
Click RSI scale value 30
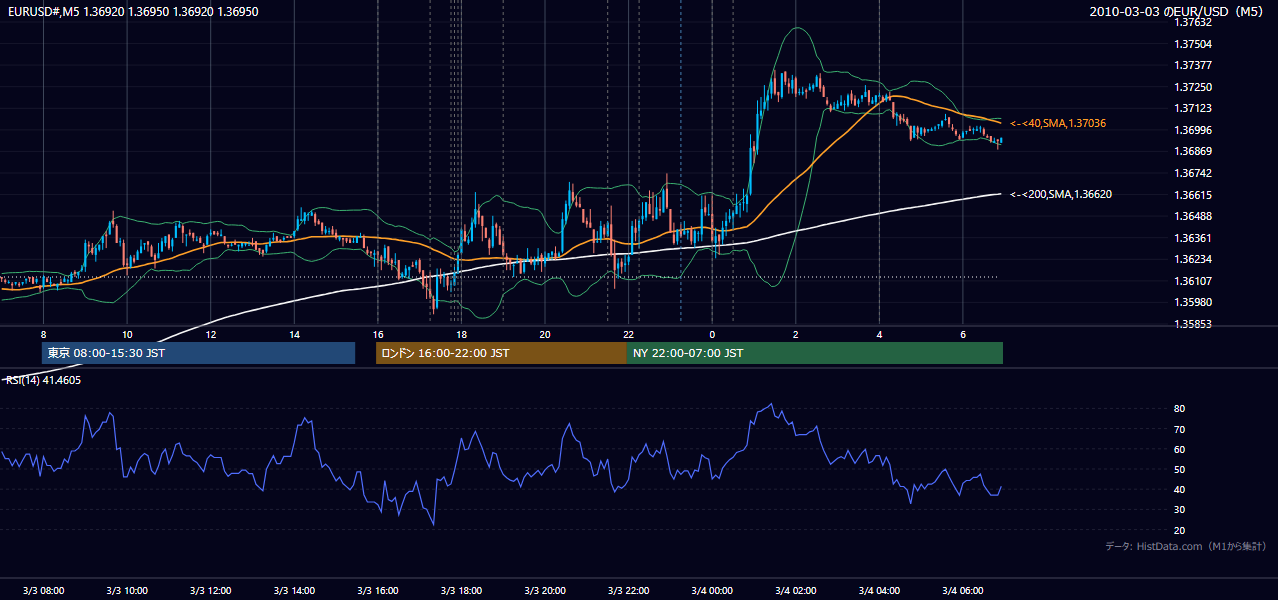pyautogui.click(x=1179, y=510)
